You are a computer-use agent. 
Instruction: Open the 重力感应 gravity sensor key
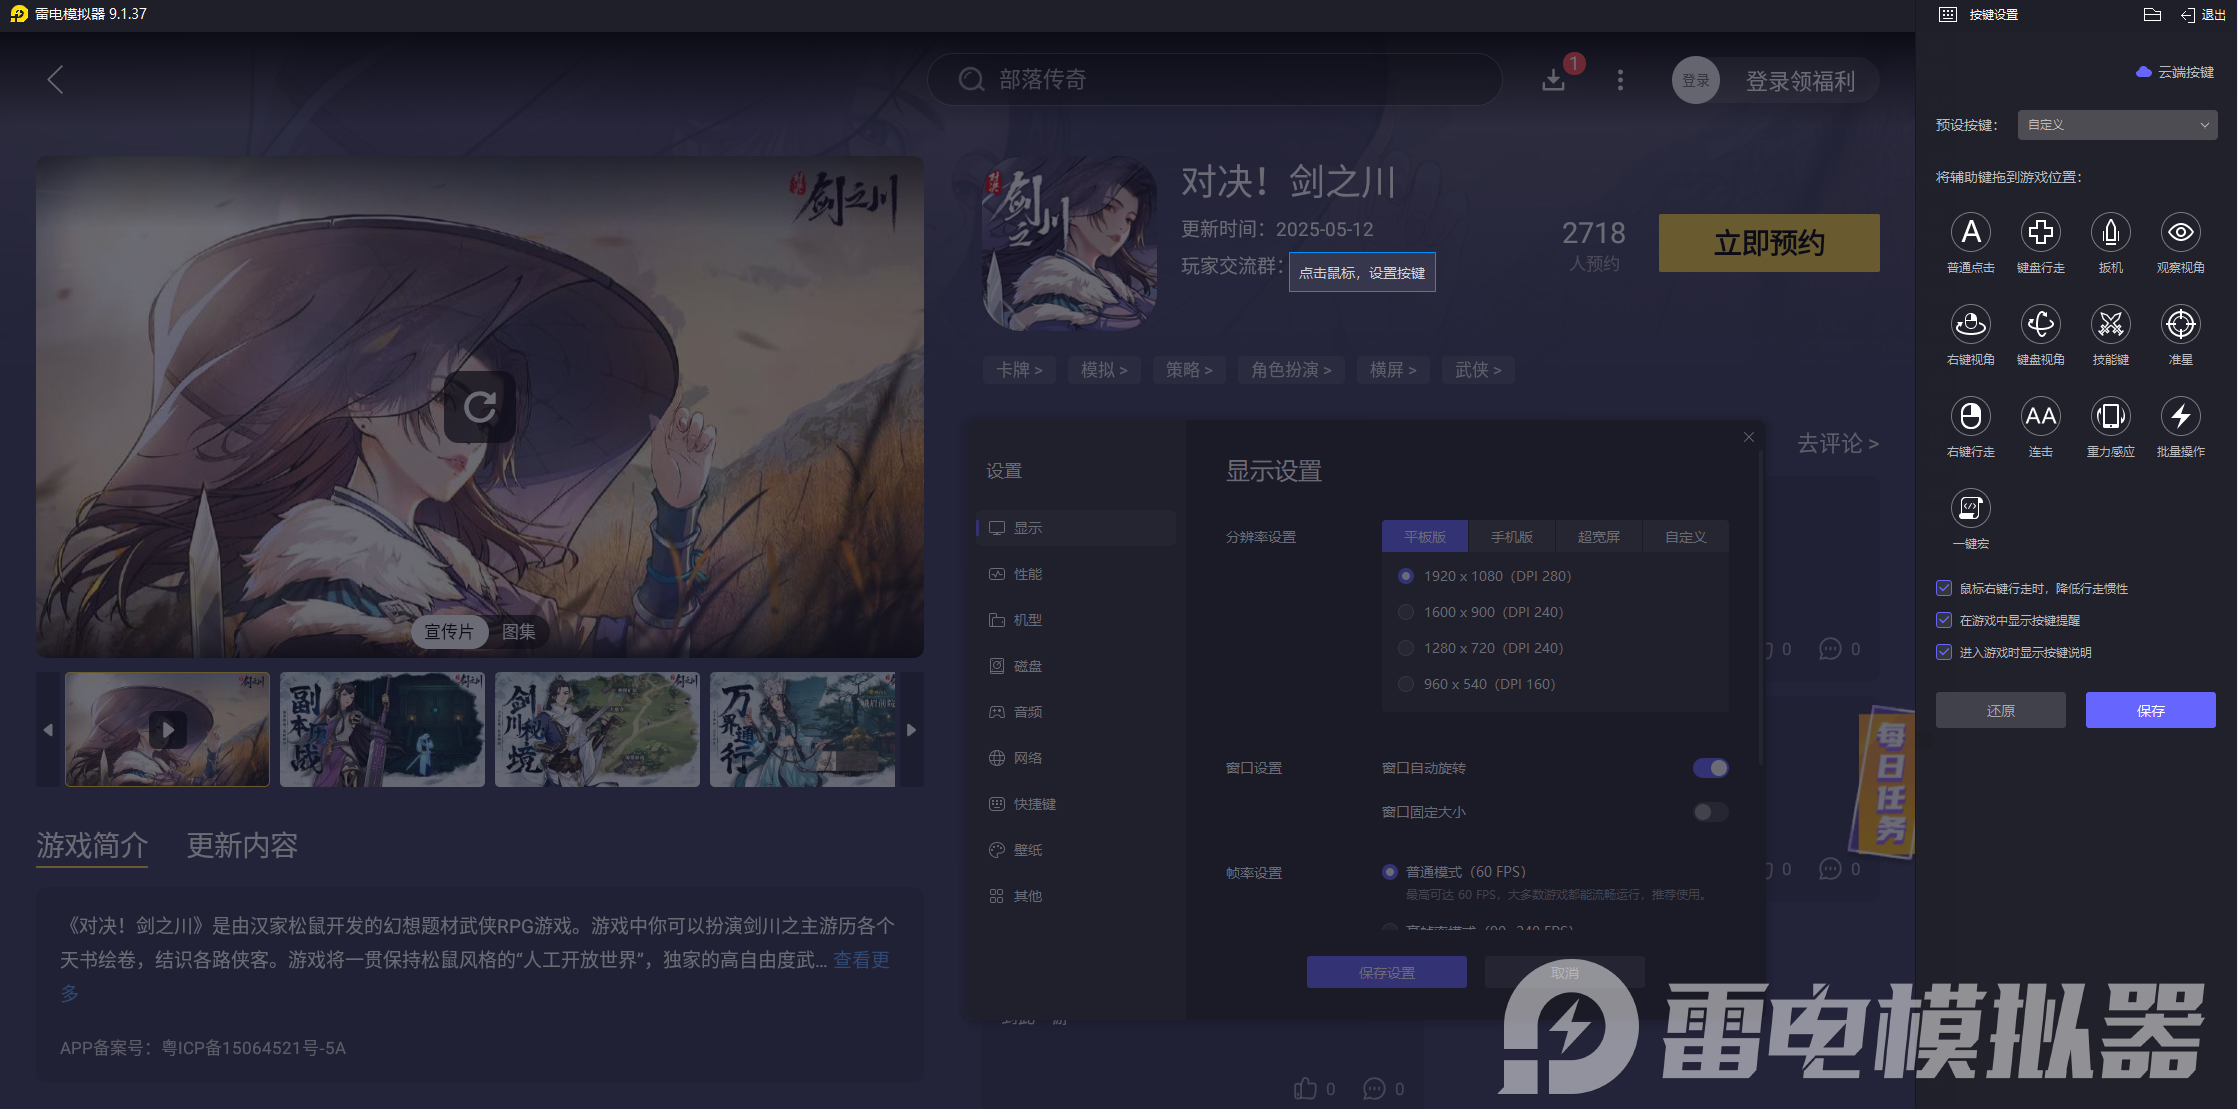(2111, 417)
